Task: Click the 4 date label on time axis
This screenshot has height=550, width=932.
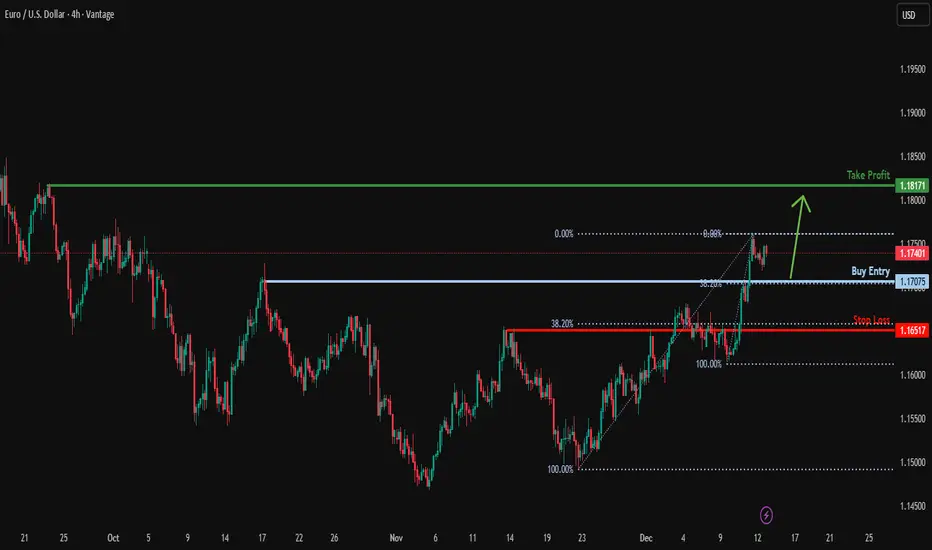Action: click(x=683, y=538)
